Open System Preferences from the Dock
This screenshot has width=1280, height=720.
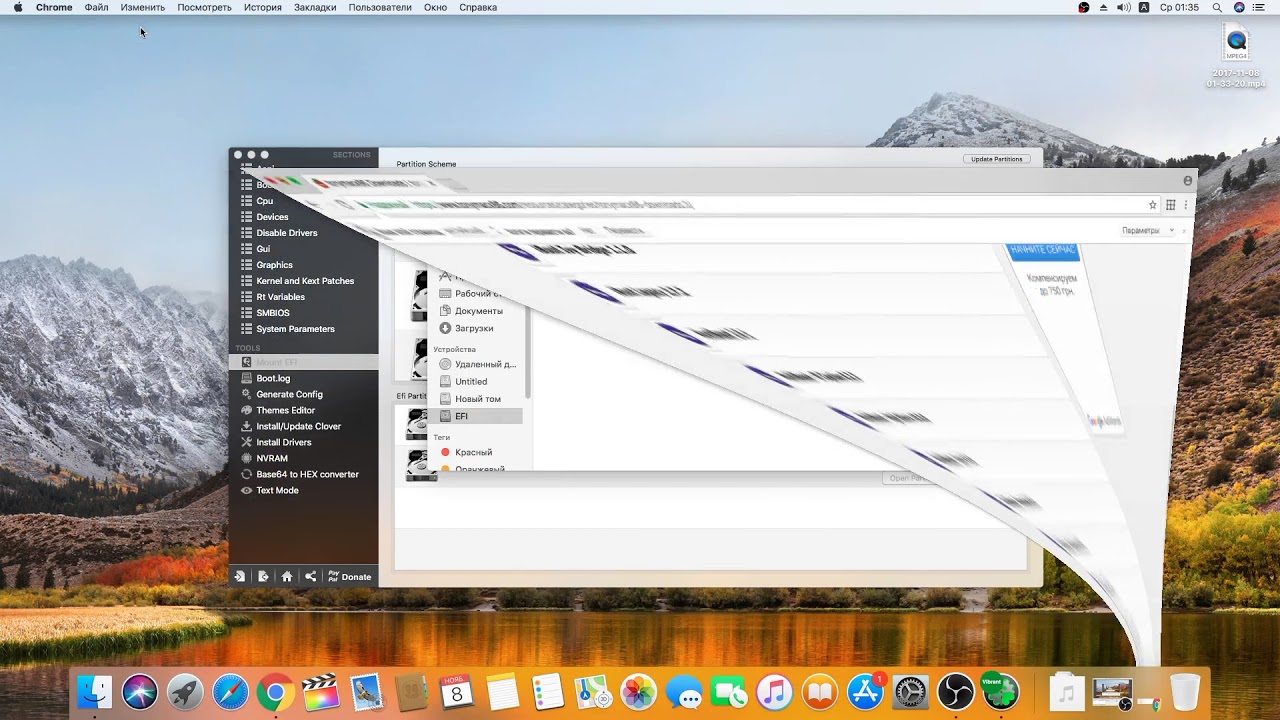point(911,691)
